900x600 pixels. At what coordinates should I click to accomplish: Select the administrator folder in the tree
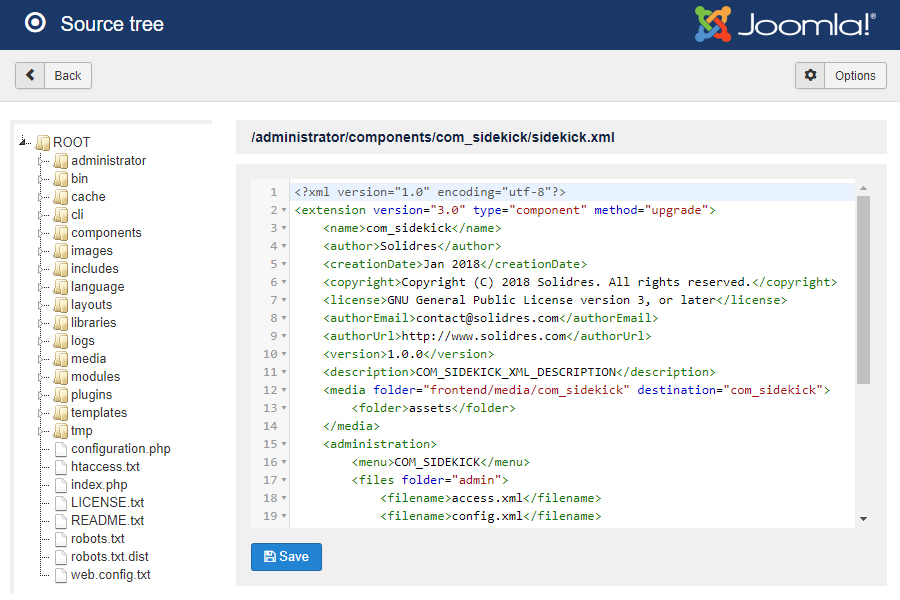point(106,160)
